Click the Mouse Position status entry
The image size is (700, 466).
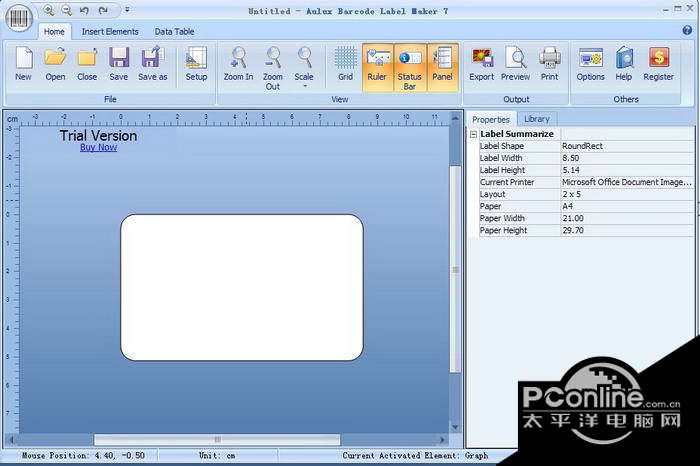coord(83,456)
